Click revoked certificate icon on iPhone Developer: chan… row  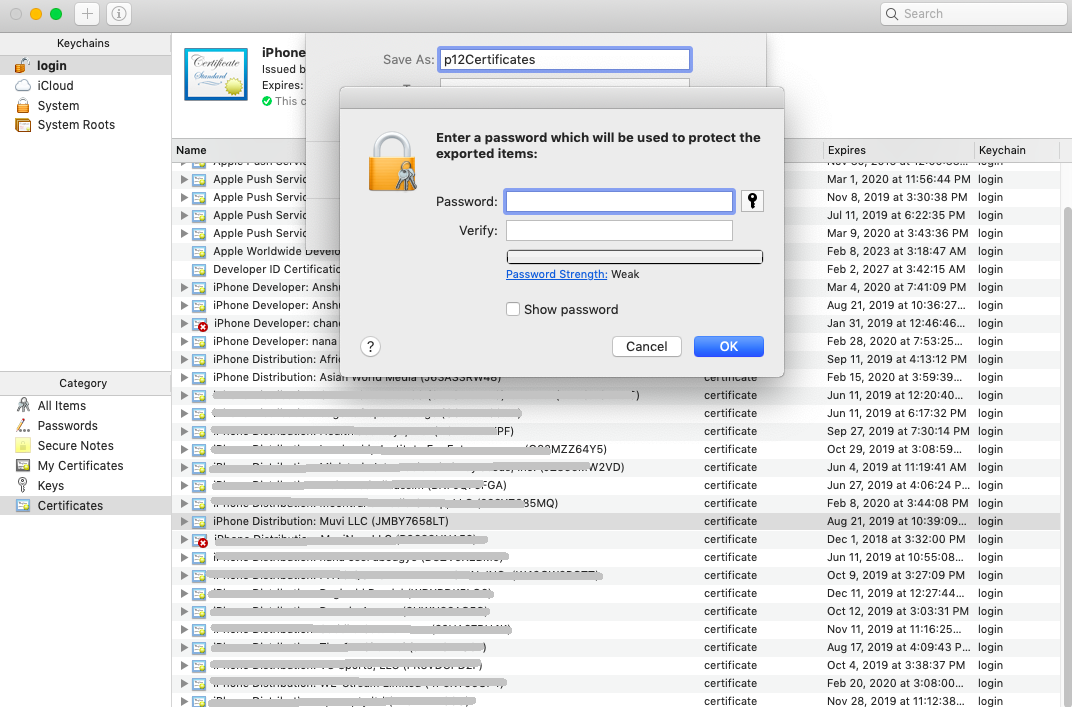point(200,324)
